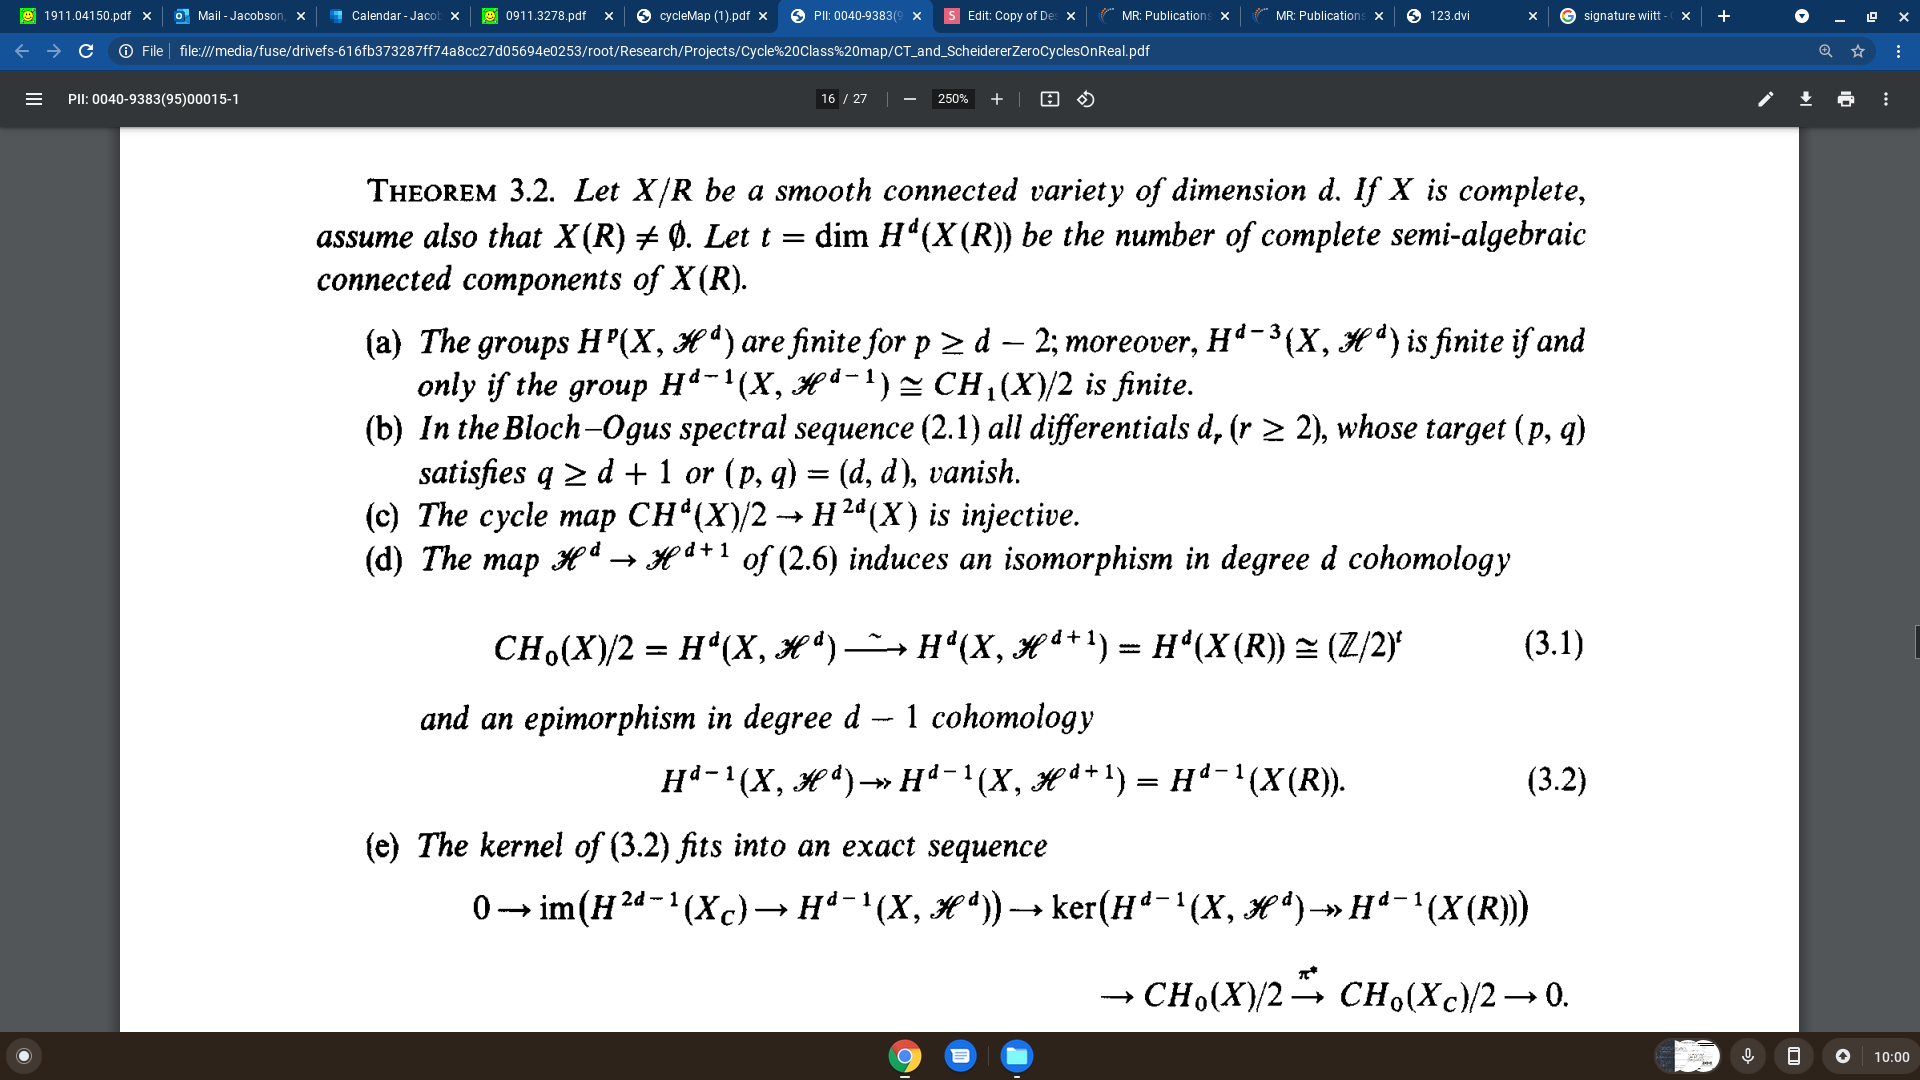Screen dimensions: 1920x1080
Task: Open the Chrome three-dot menu
Action: click(x=1897, y=51)
